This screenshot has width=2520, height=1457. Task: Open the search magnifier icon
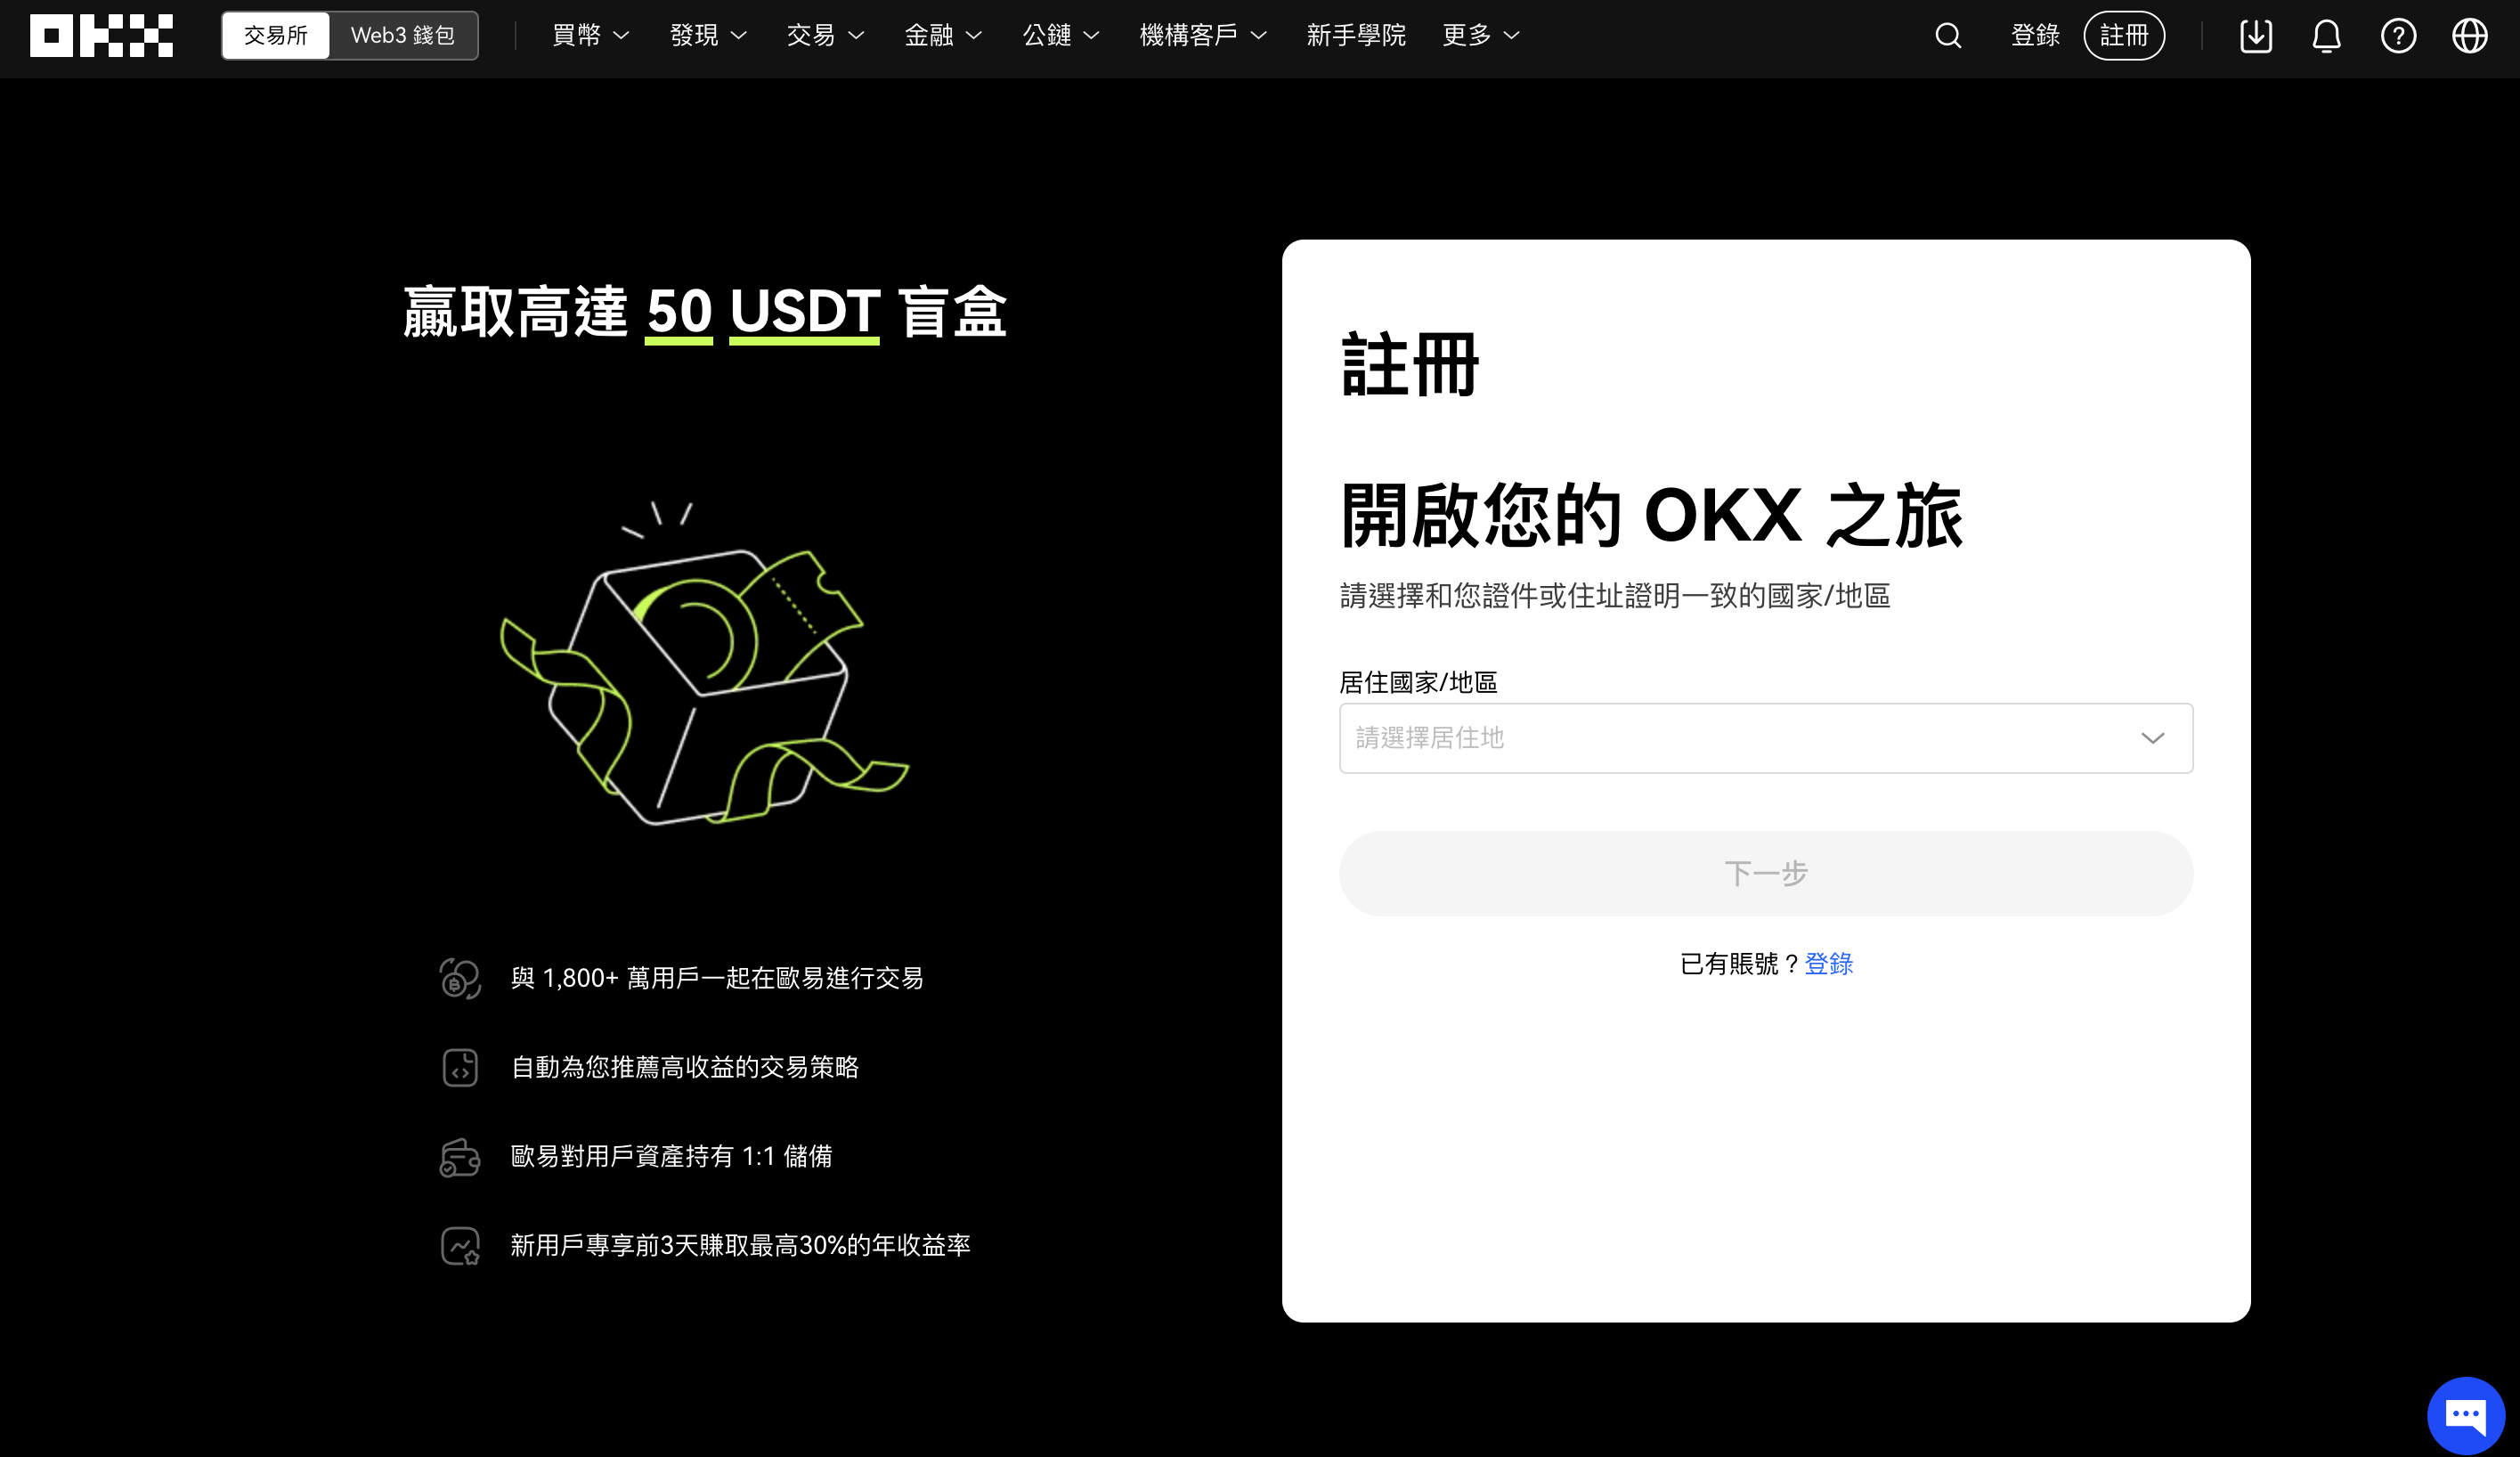coord(1948,36)
